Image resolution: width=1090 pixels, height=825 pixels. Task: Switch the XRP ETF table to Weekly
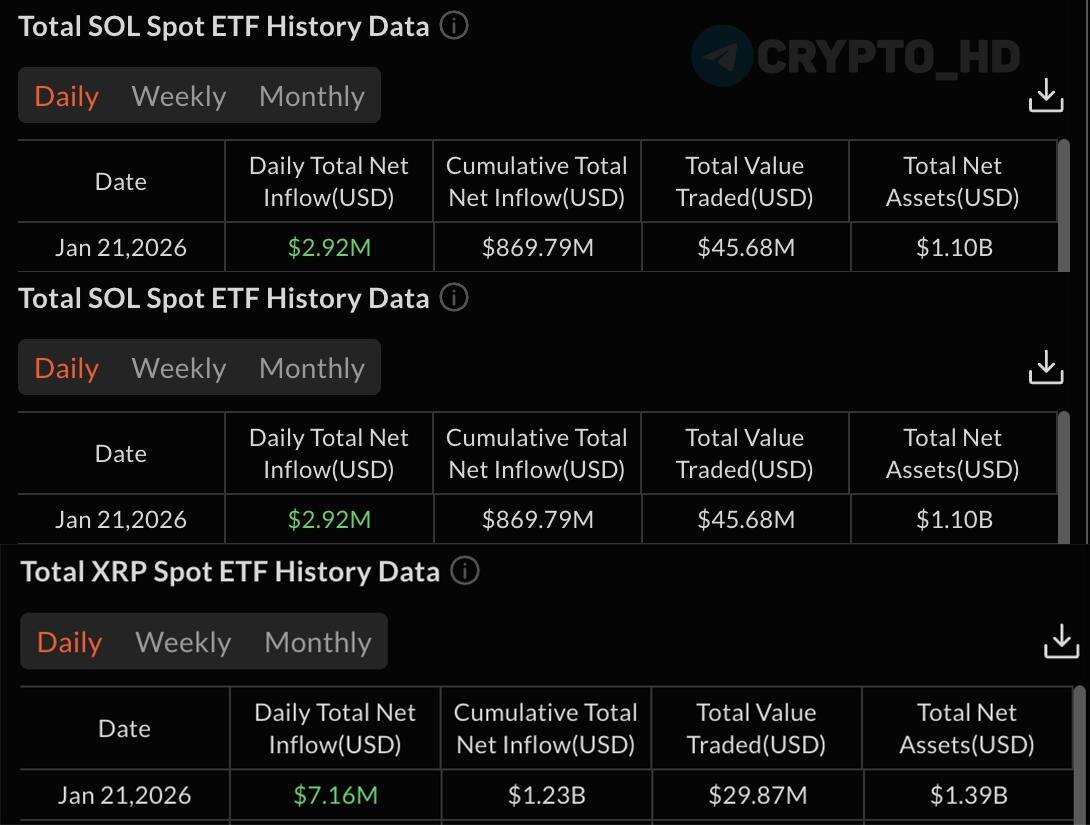click(183, 642)
